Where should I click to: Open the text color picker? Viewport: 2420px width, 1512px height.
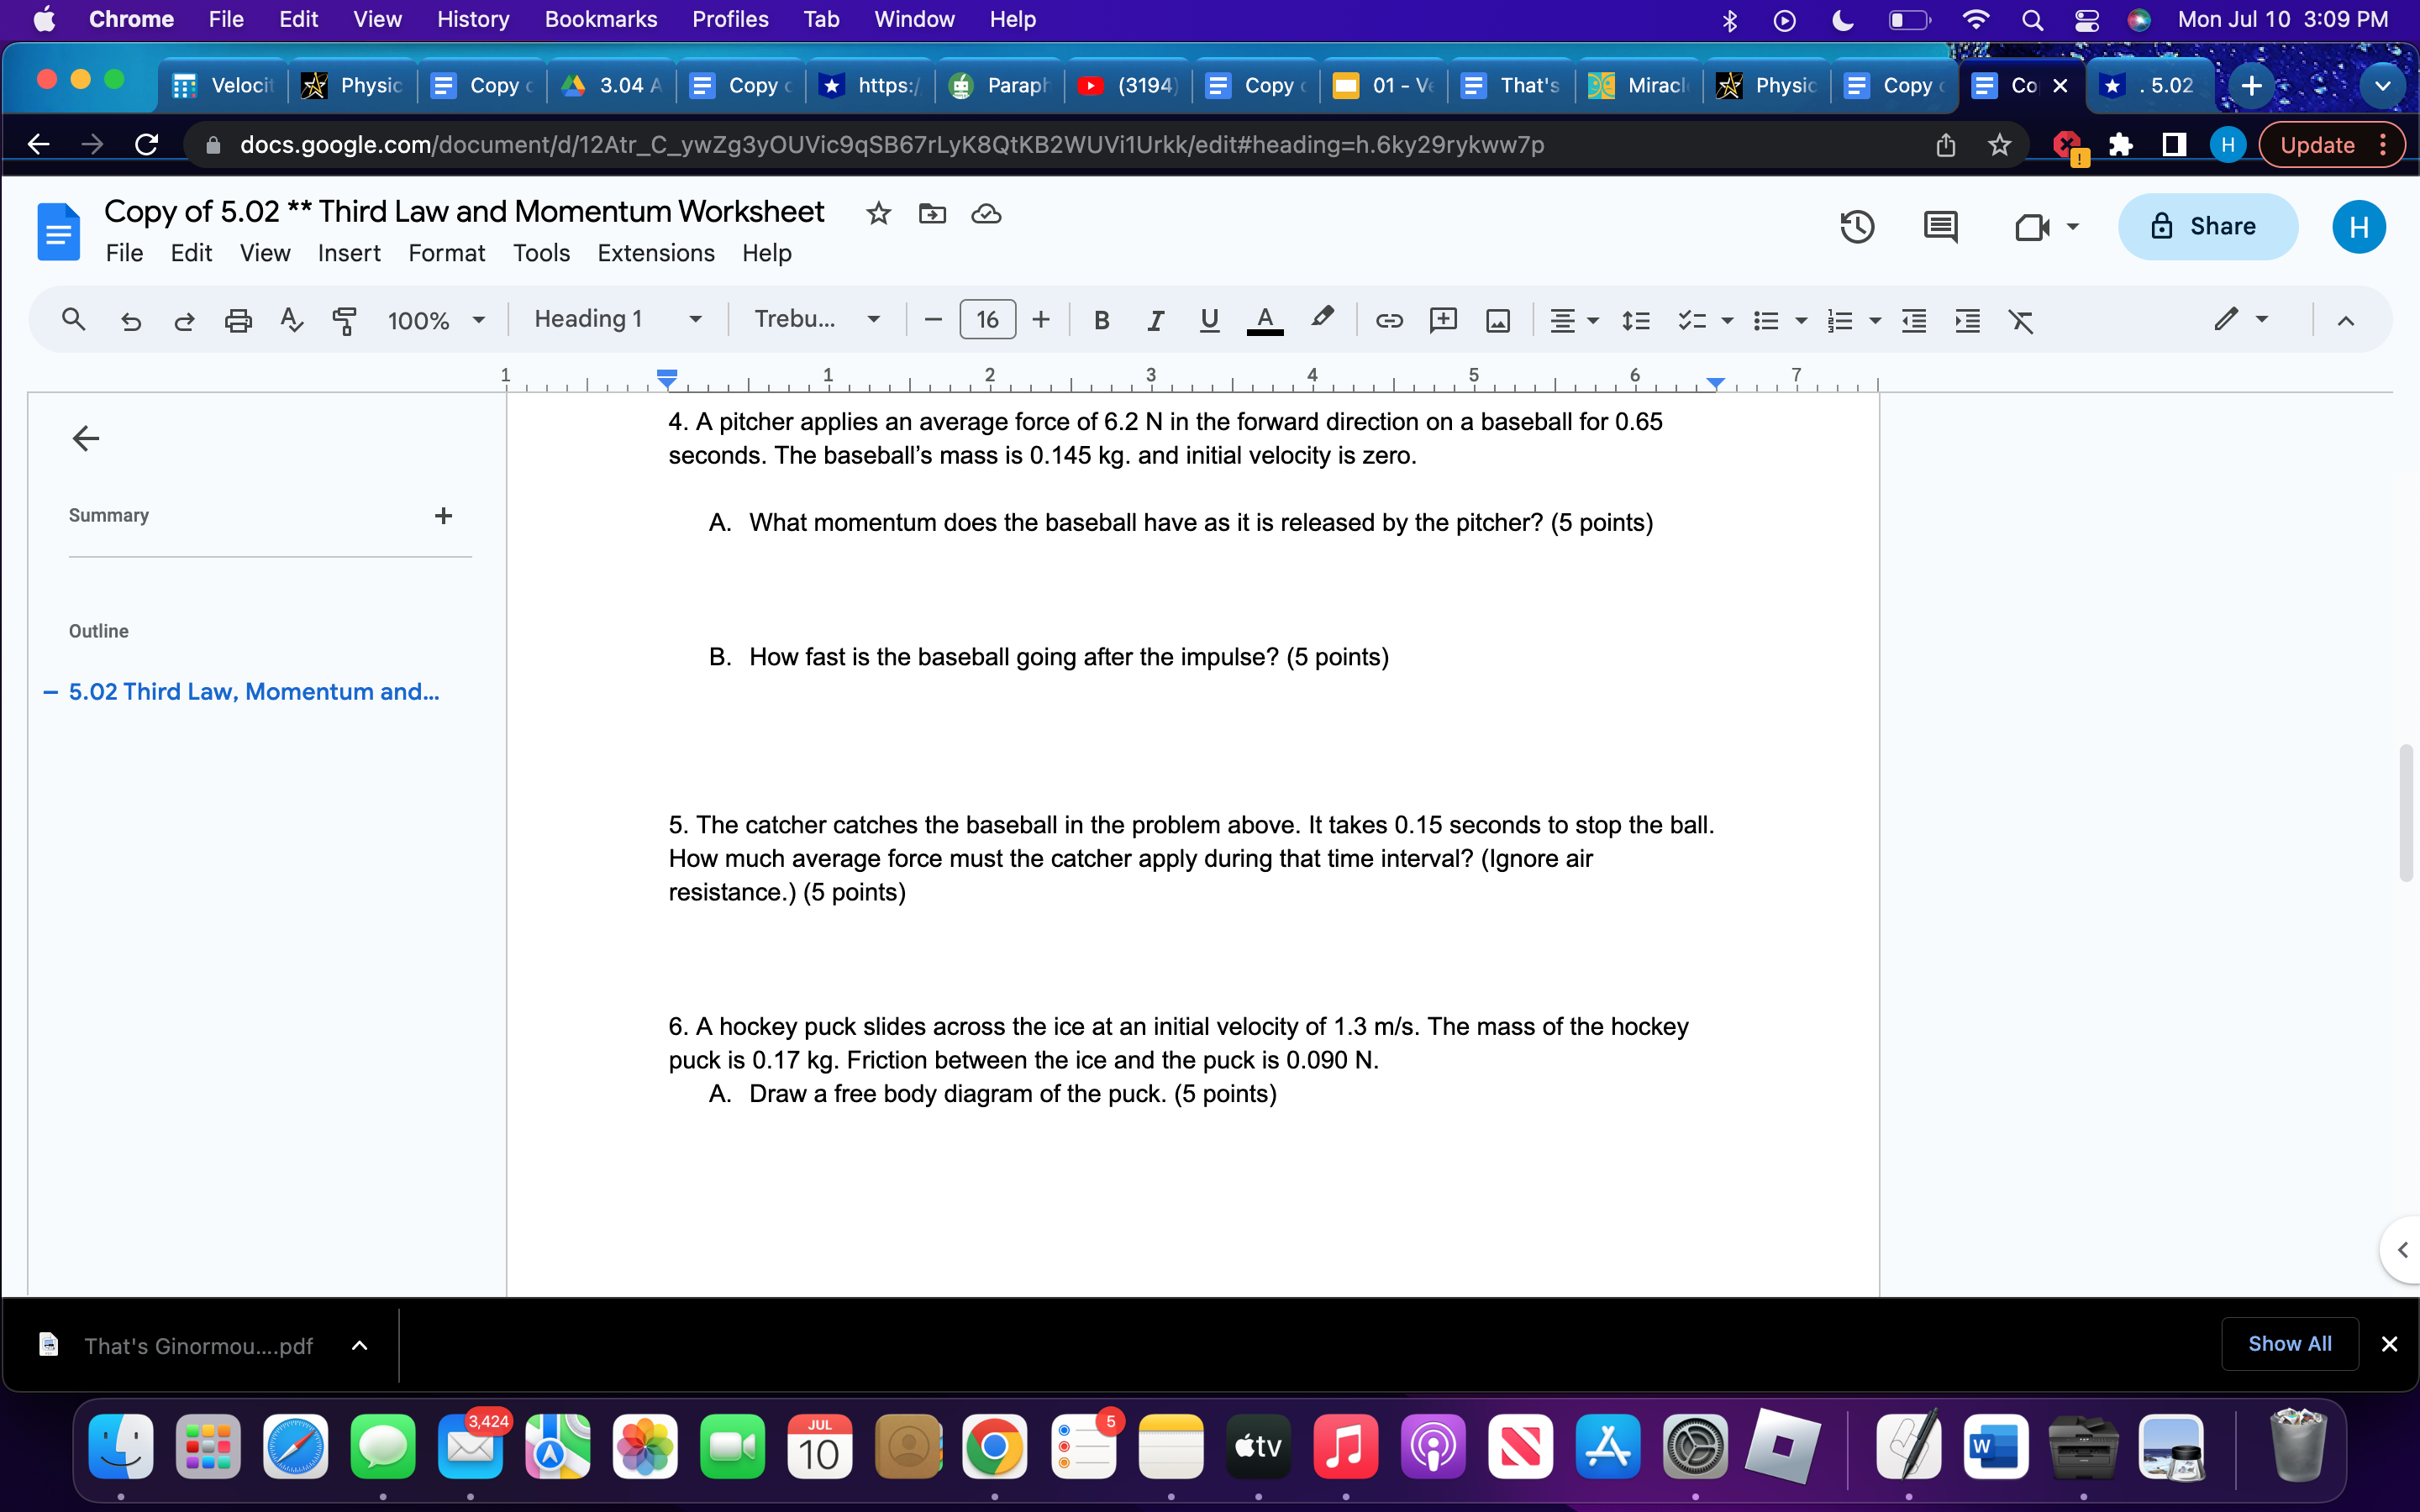pos(1265,320)
